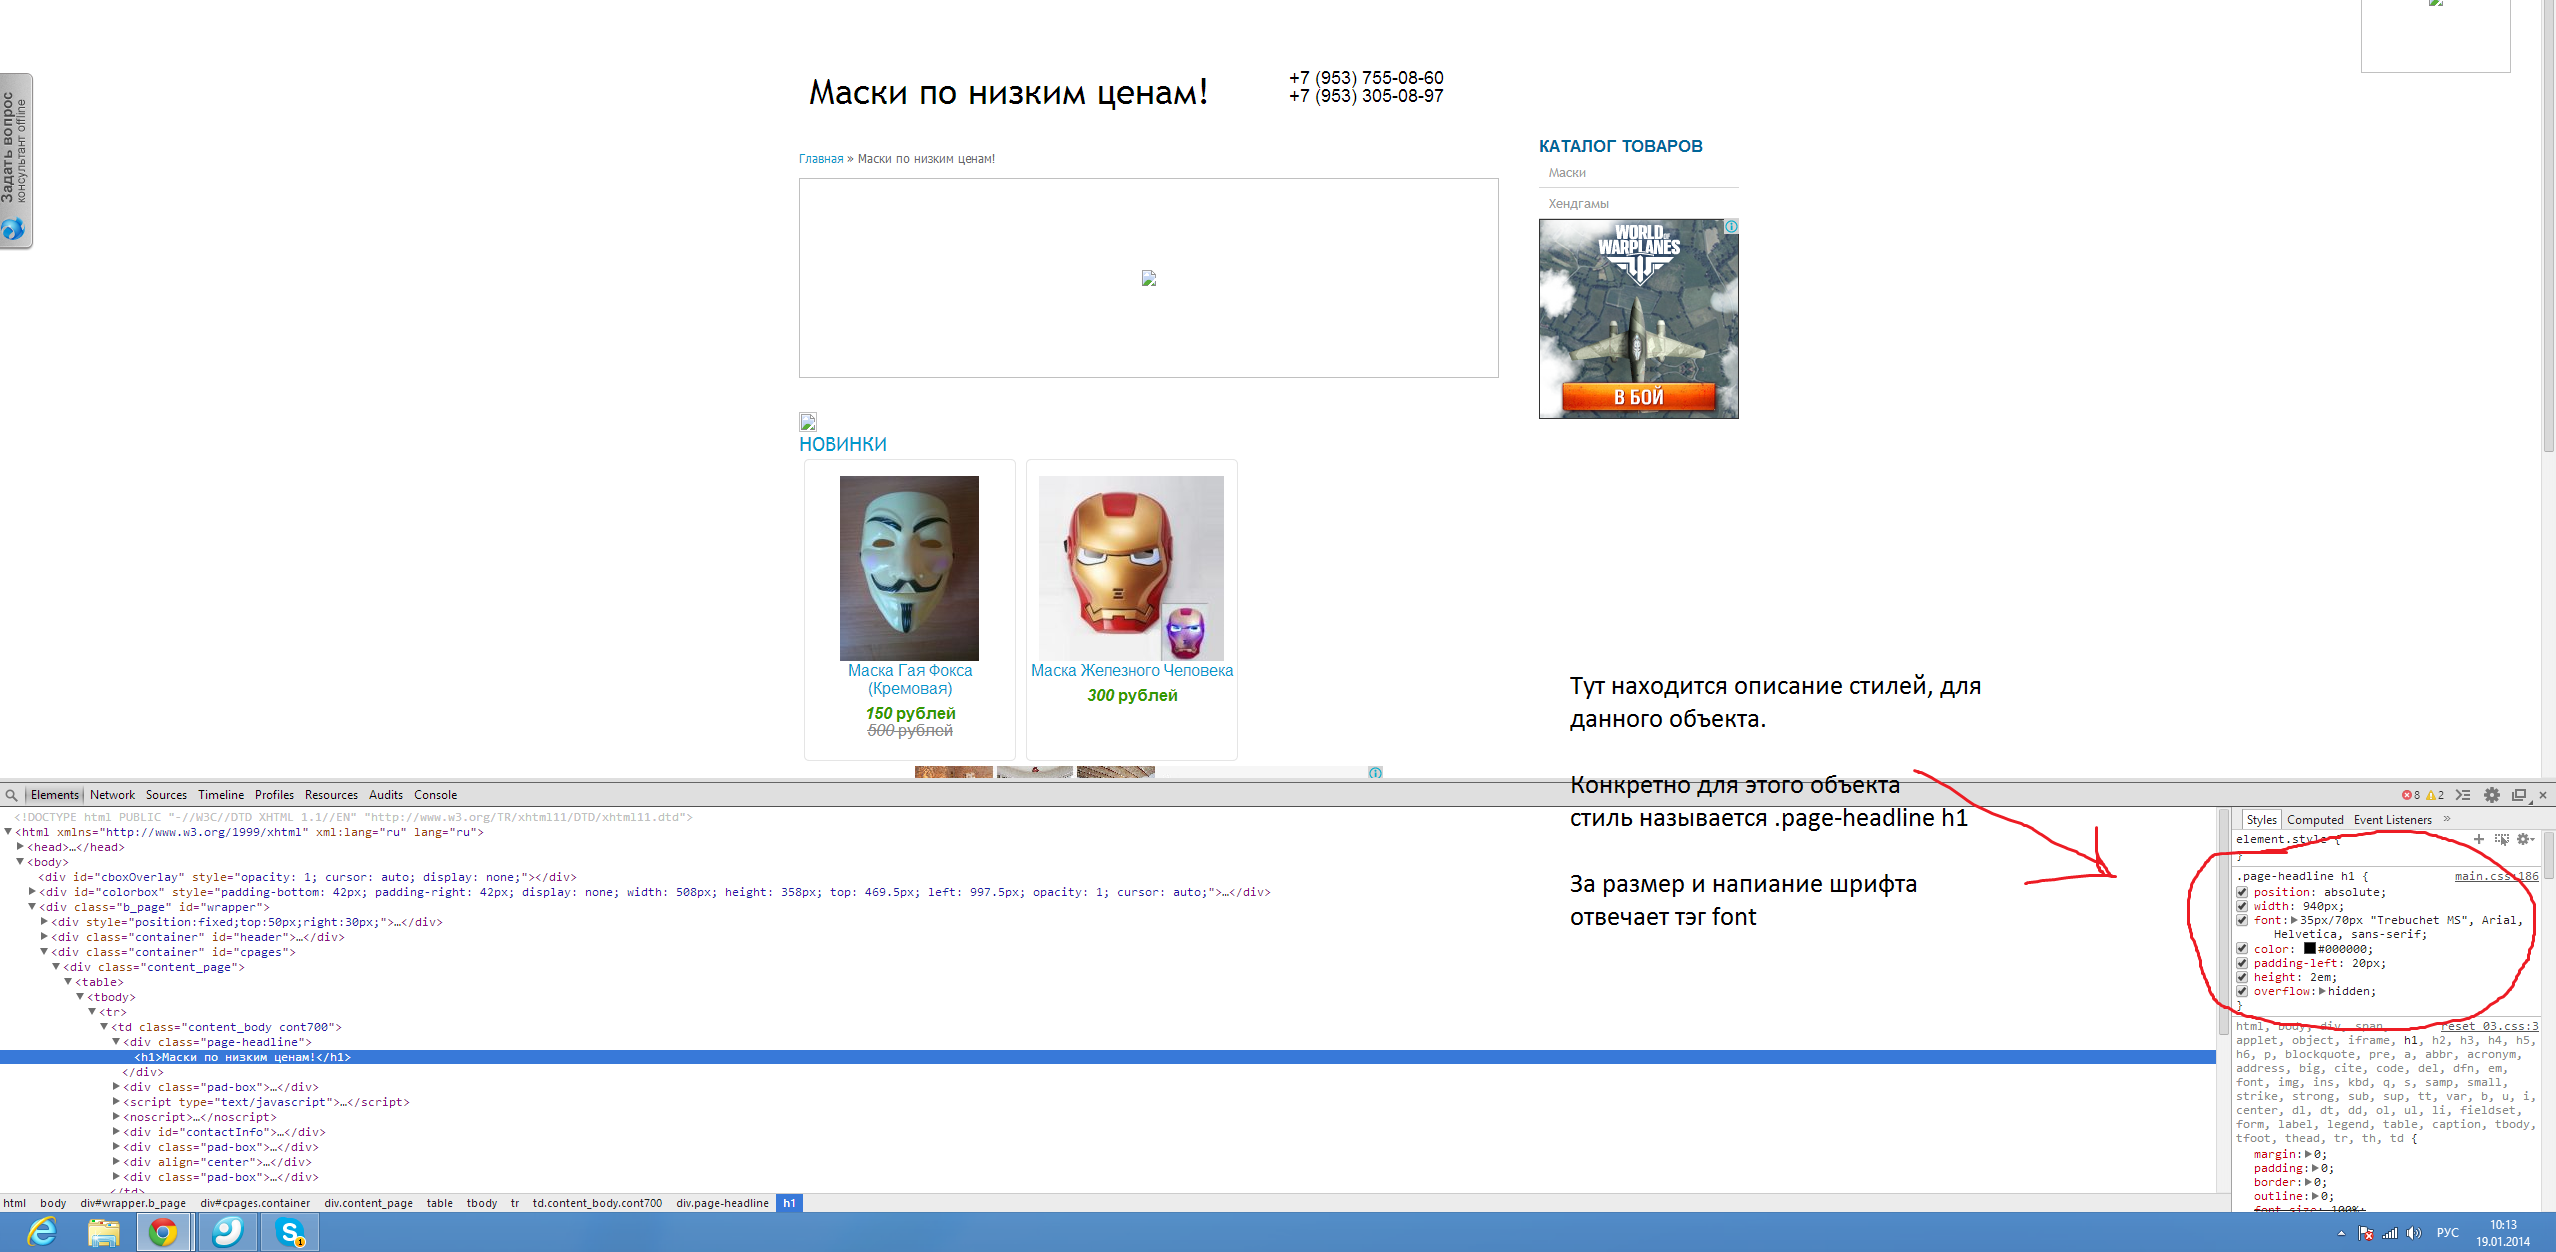Screen dimensions: 2556x1252
Task: Click the ad info icon above DevTools toolbar
Action: [x=1376, y=772]
